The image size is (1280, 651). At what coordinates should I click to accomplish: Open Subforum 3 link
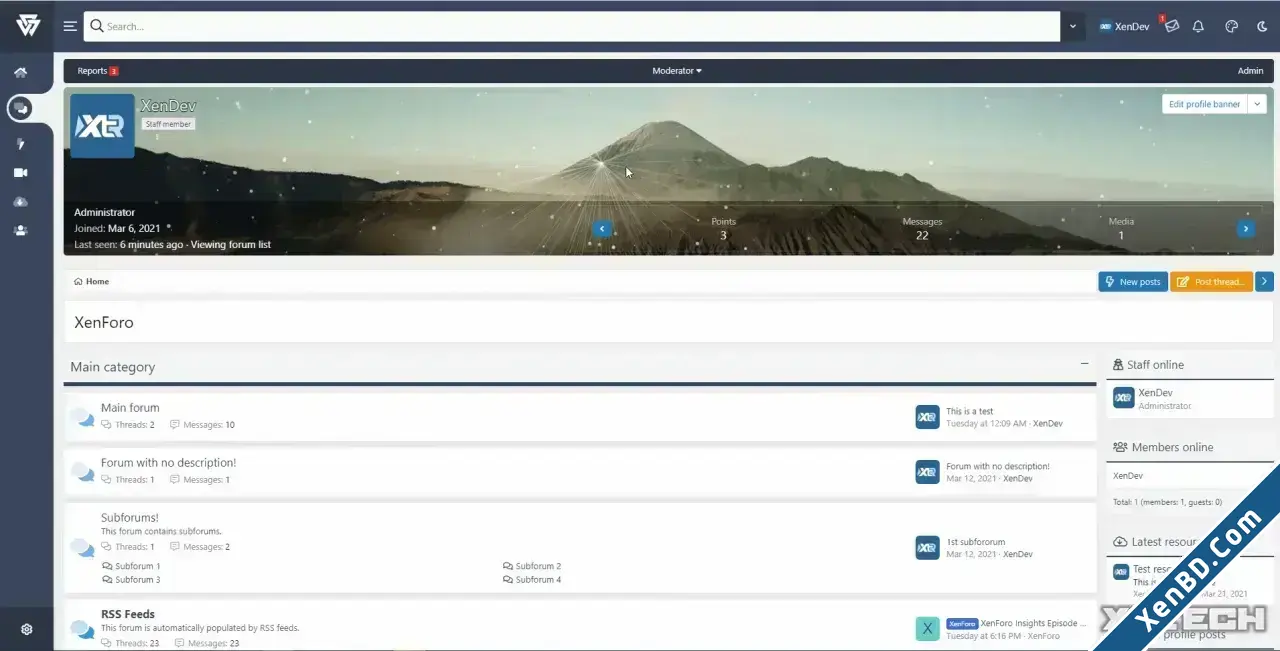[x=131, y=580]
